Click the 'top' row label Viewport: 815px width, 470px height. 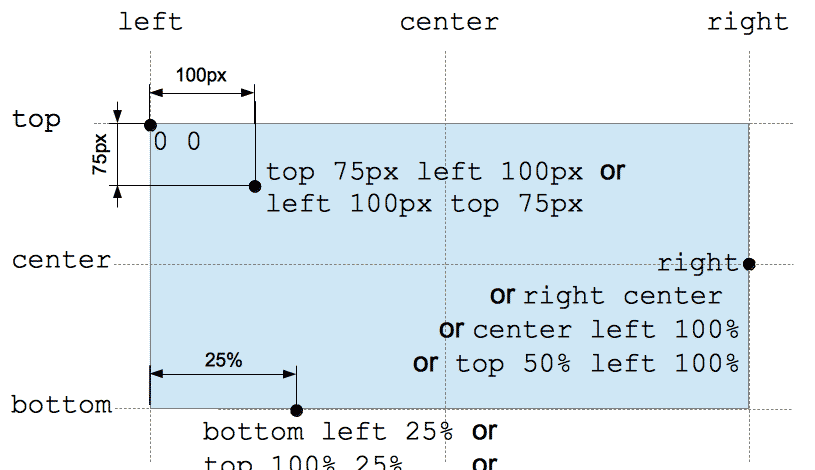[x=36, y=120]
